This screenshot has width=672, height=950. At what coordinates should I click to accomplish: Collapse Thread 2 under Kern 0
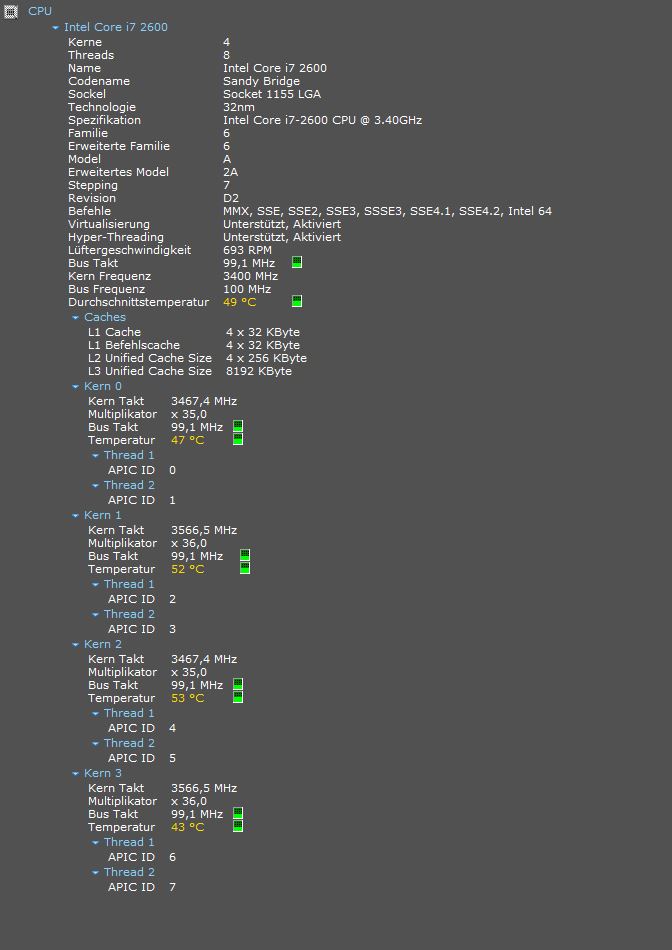click(x=96, y=485)
